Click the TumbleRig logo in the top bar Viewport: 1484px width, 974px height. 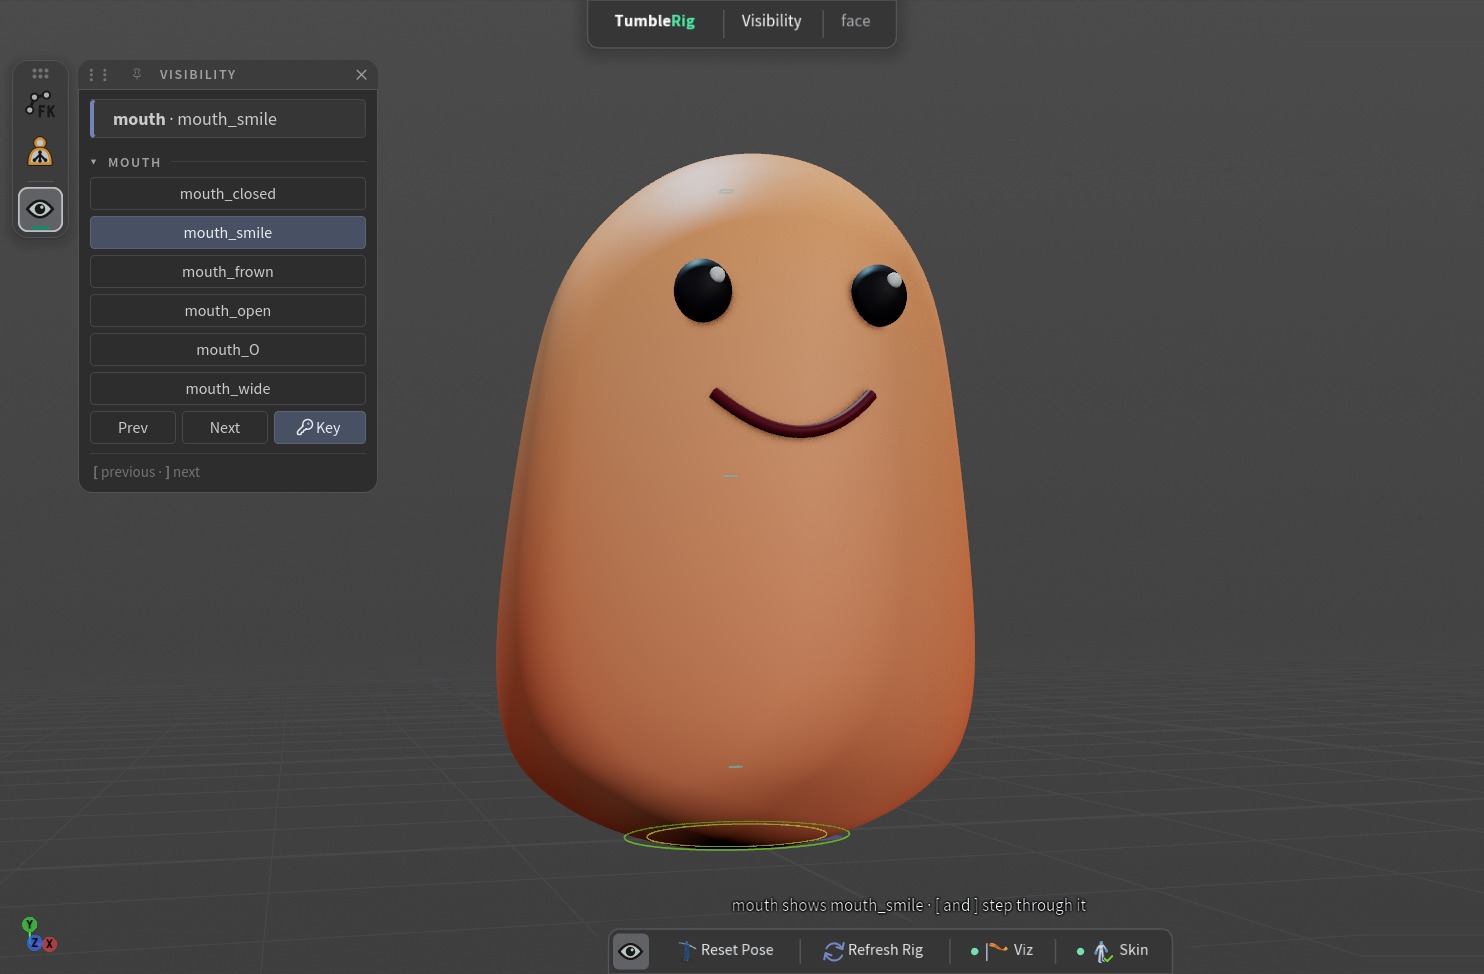coord(655,21)
